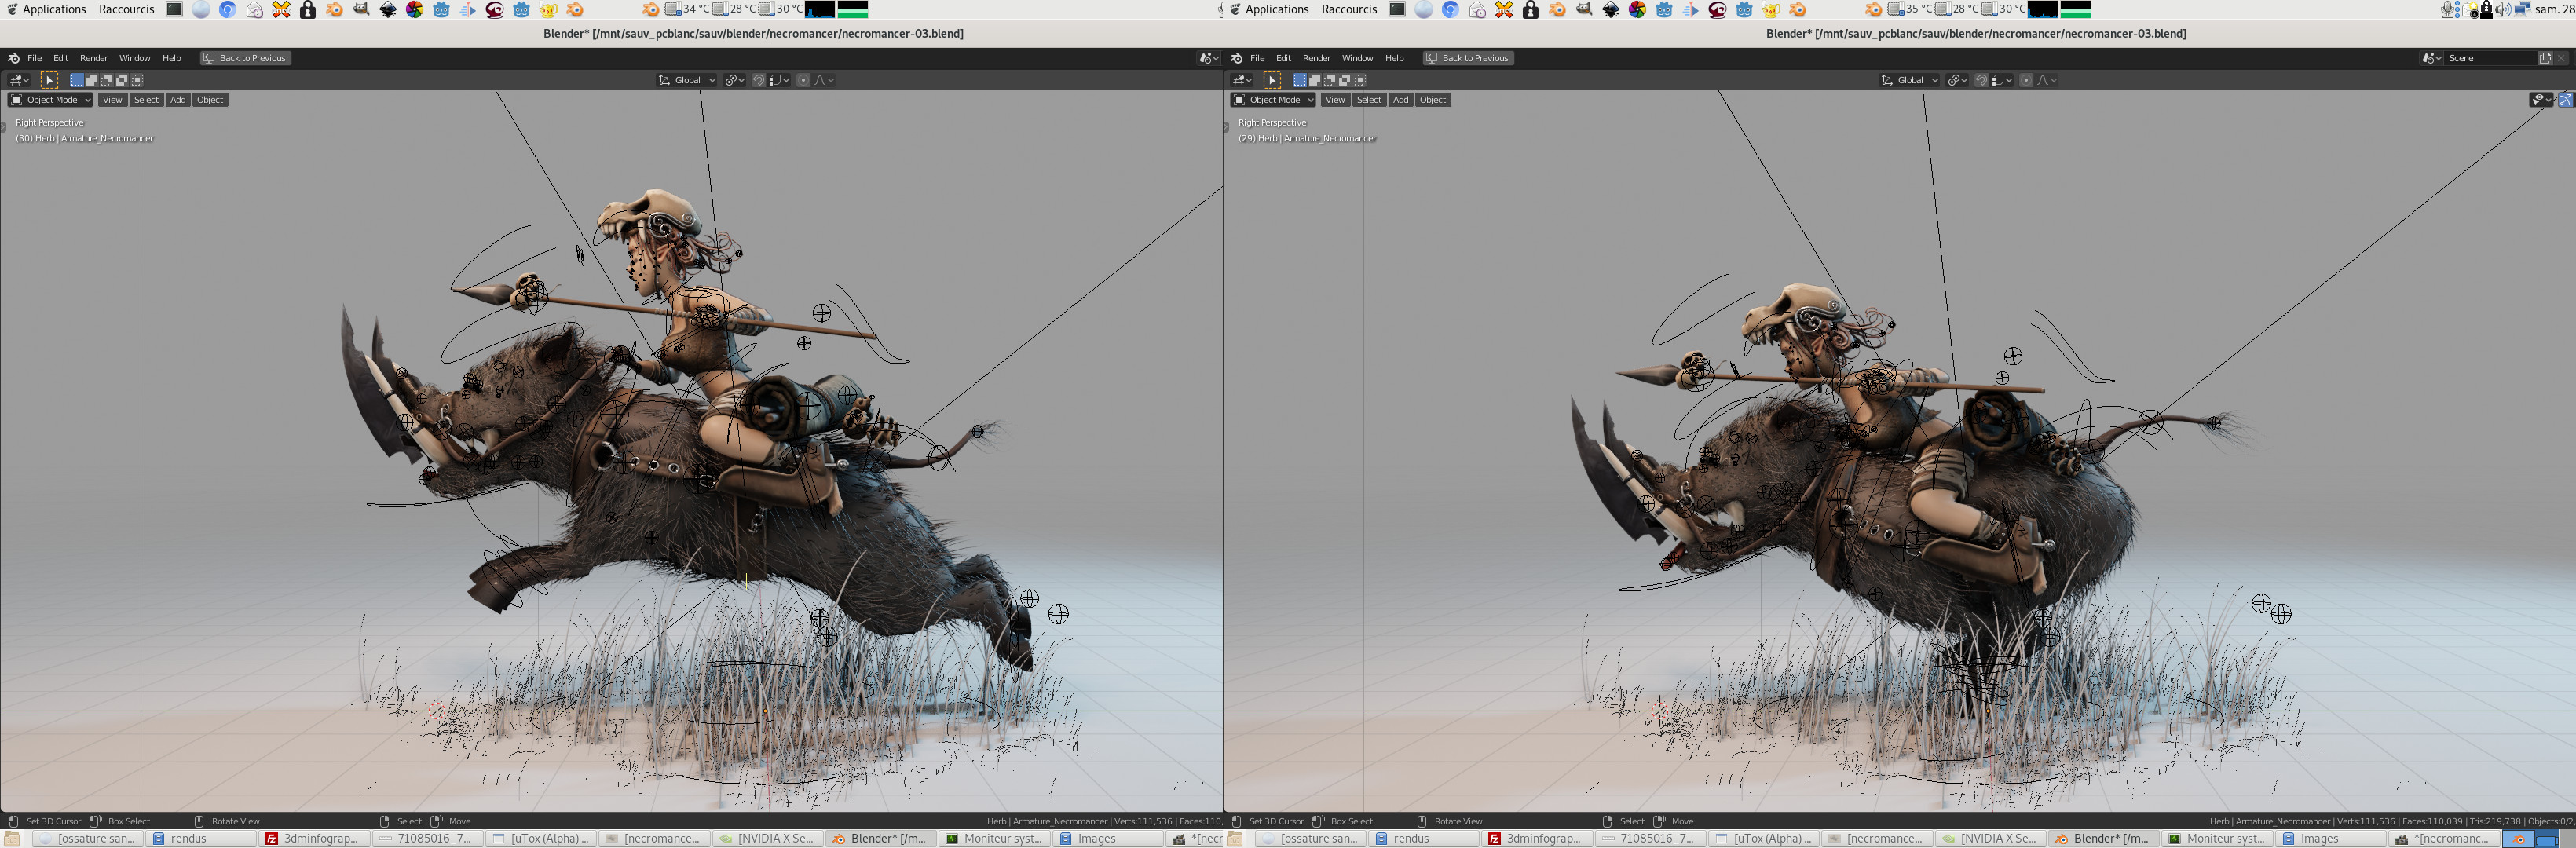The width and height of the screenshot is (2576, 848).
Task: Open Chromium browser from left top panel
Action: coord(228,9)
